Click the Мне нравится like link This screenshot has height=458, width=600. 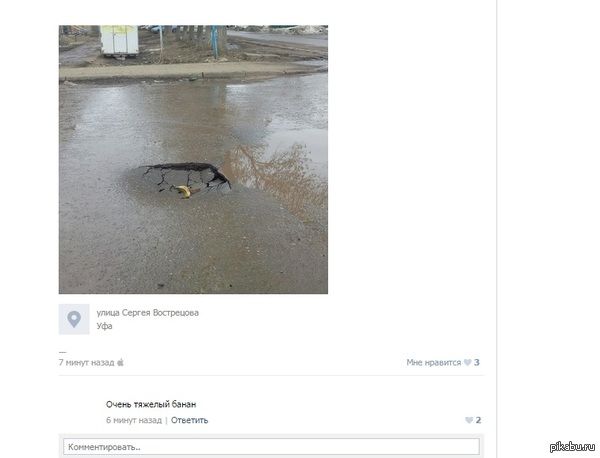pyautogui.click(x=434, y=362)
